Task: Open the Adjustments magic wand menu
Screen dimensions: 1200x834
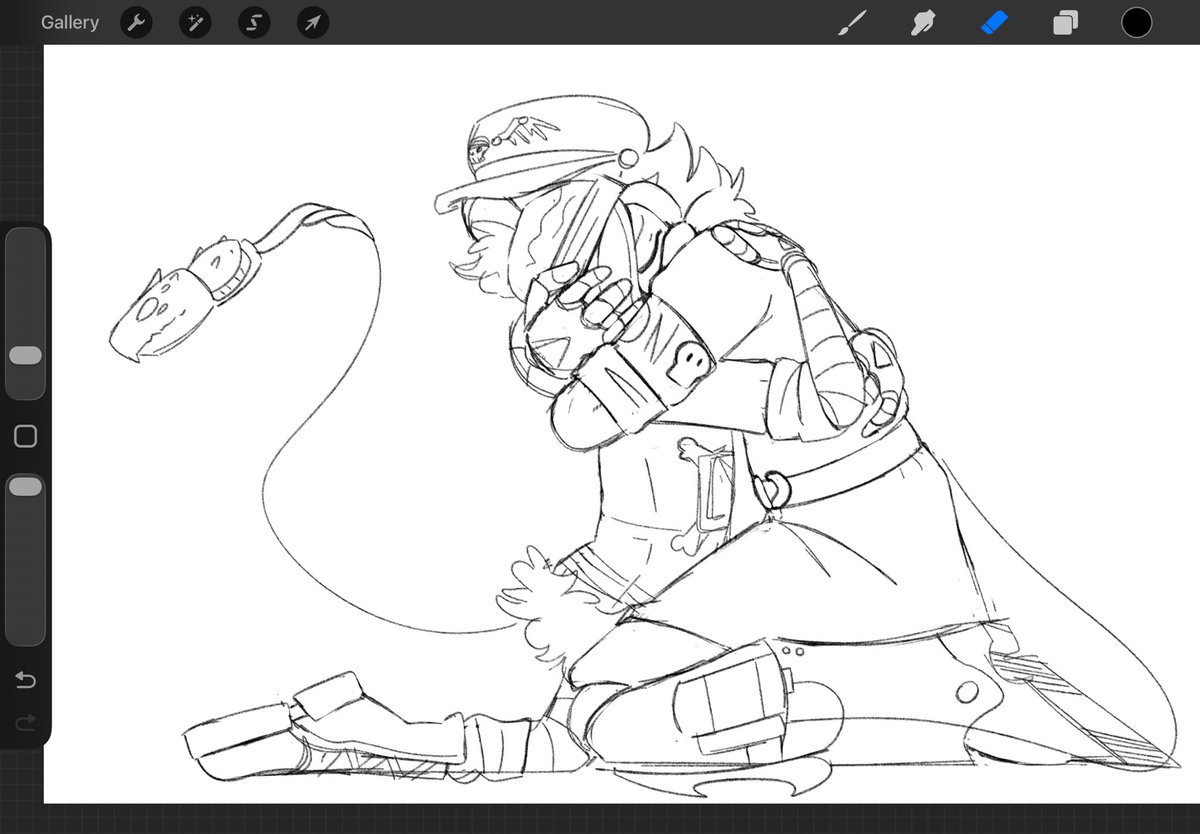Action: point(195,22)
